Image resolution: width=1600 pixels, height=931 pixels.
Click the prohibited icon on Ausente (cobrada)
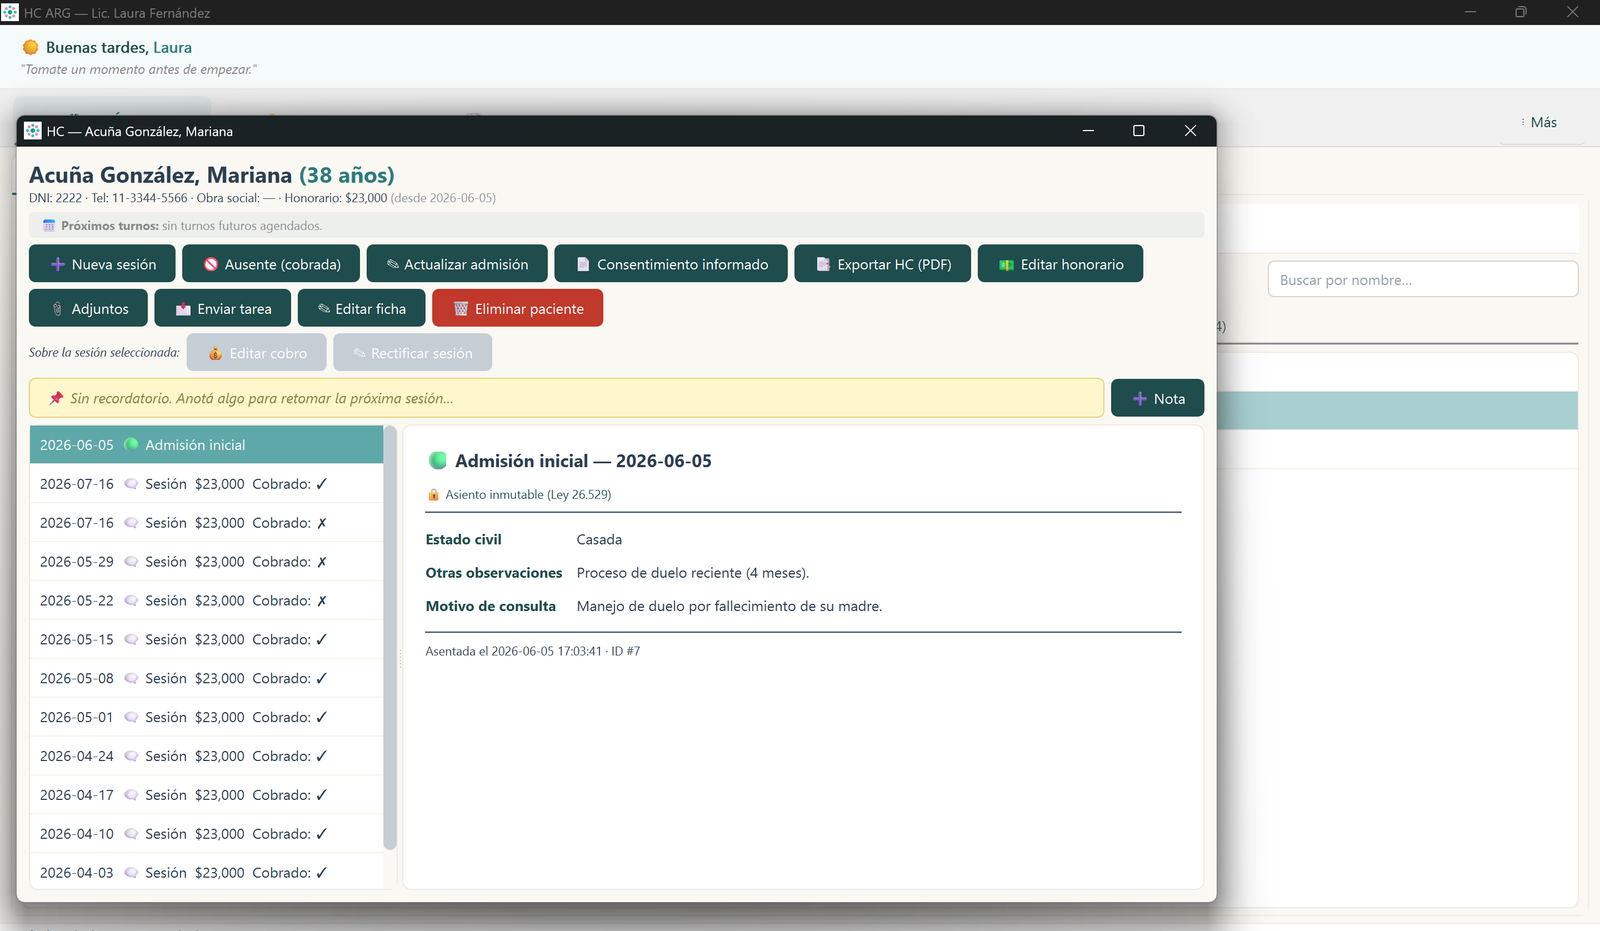coord(211,265)
